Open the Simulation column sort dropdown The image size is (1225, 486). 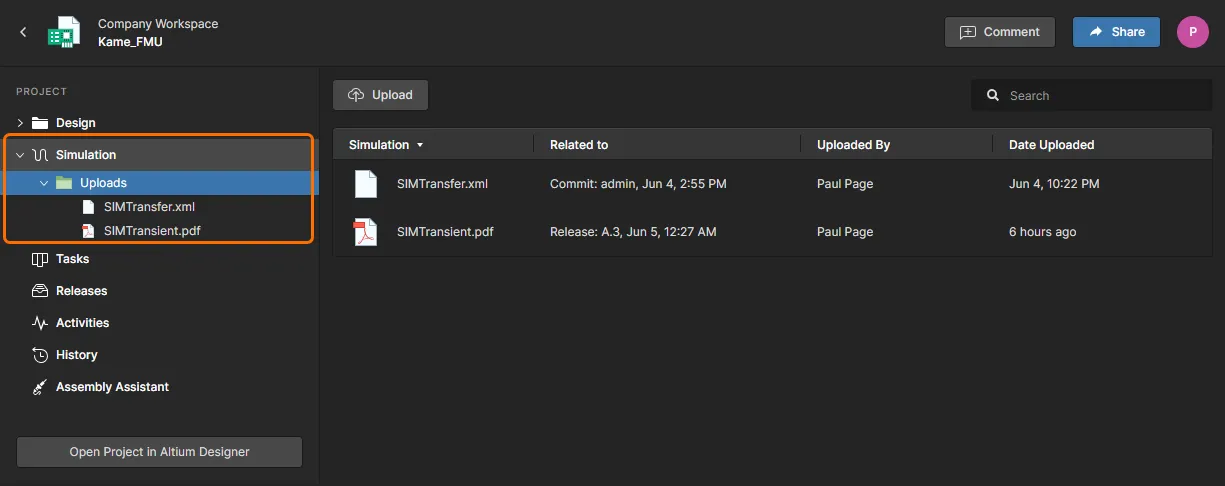pyautogui.click(x=420, y=145)
